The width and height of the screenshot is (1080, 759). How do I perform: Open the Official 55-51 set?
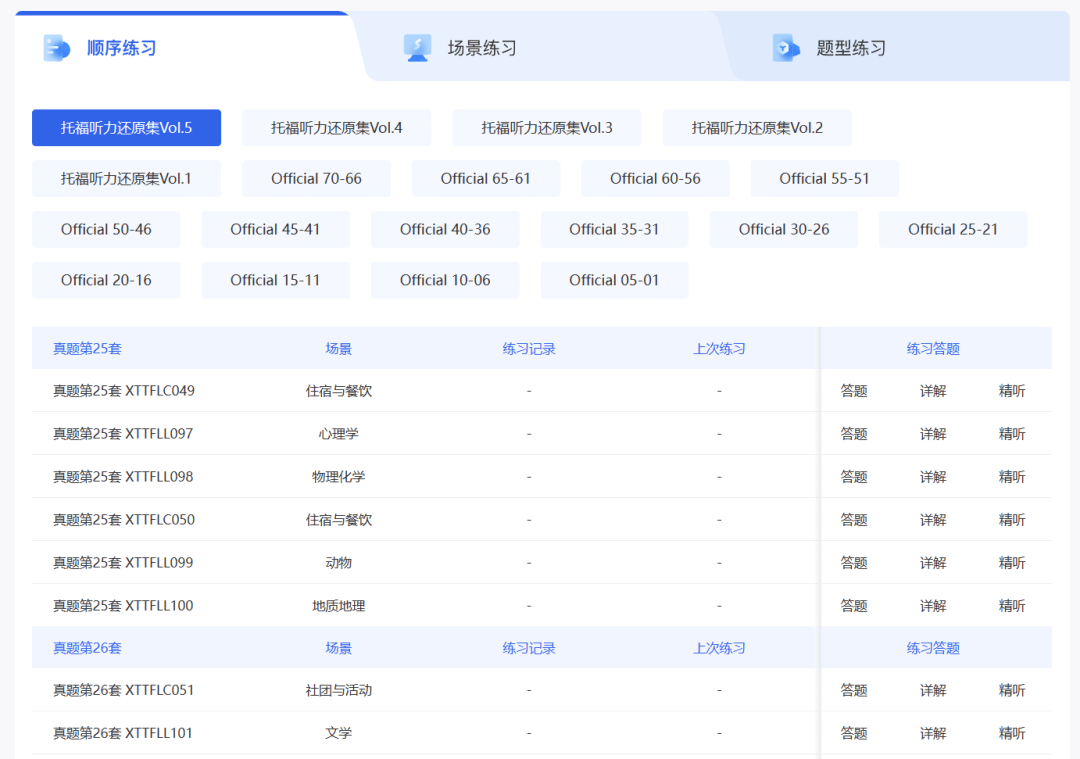coord(824,179)
